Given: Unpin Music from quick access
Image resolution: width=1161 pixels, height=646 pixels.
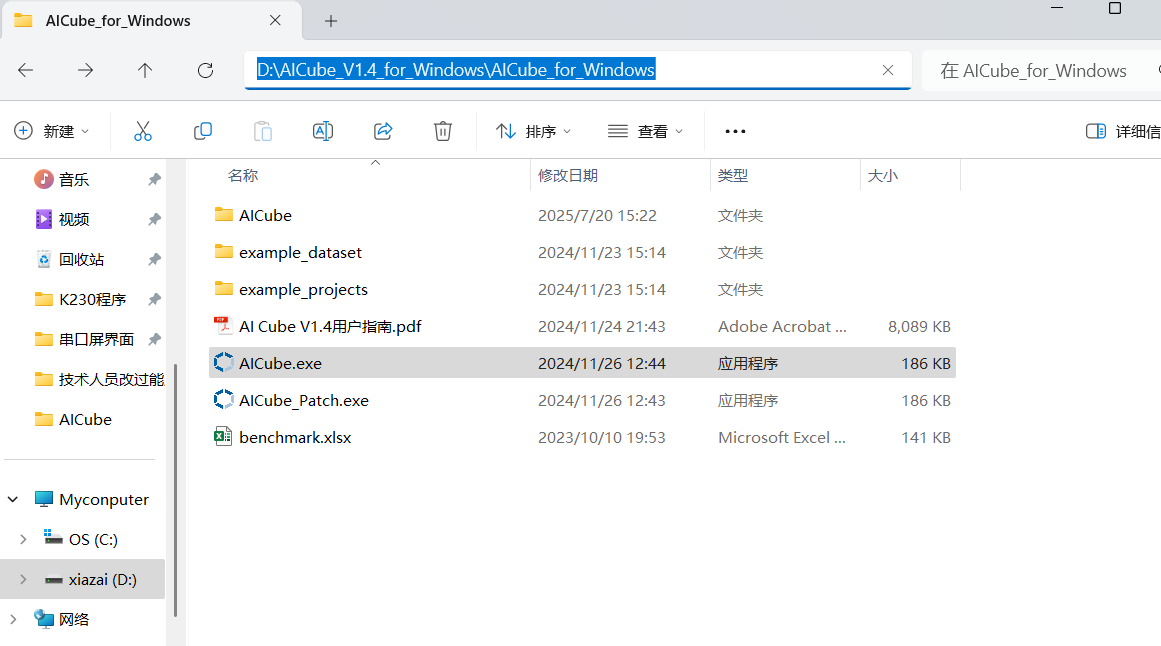Looking at the screenshot, I should click(154, 179).
